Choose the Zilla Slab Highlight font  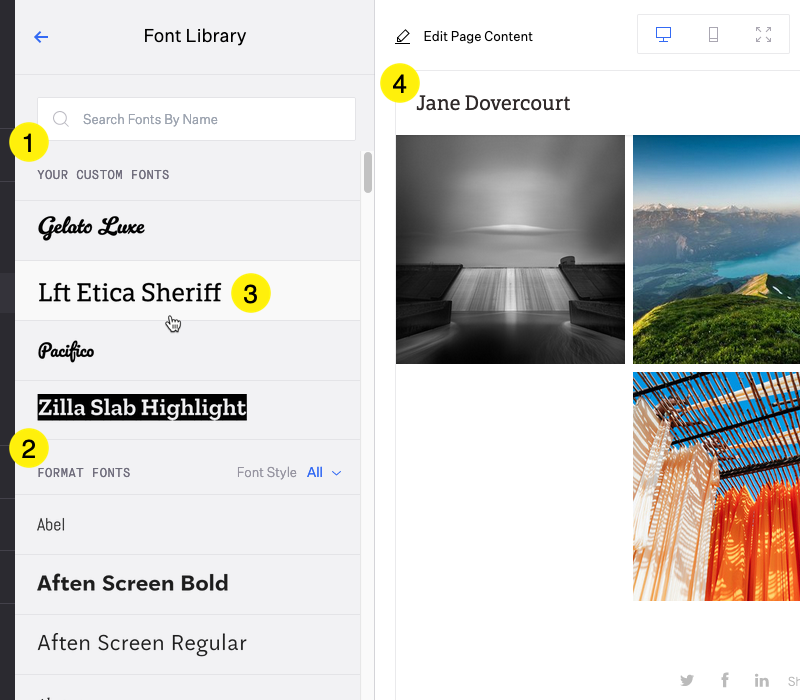click(x=188, y=410)
